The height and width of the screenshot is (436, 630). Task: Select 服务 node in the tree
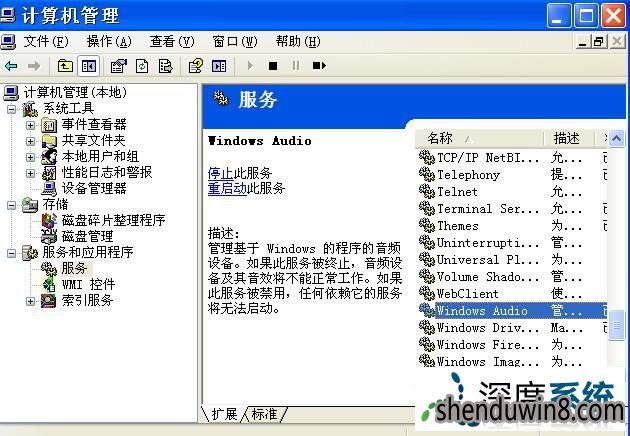[74, 268]
